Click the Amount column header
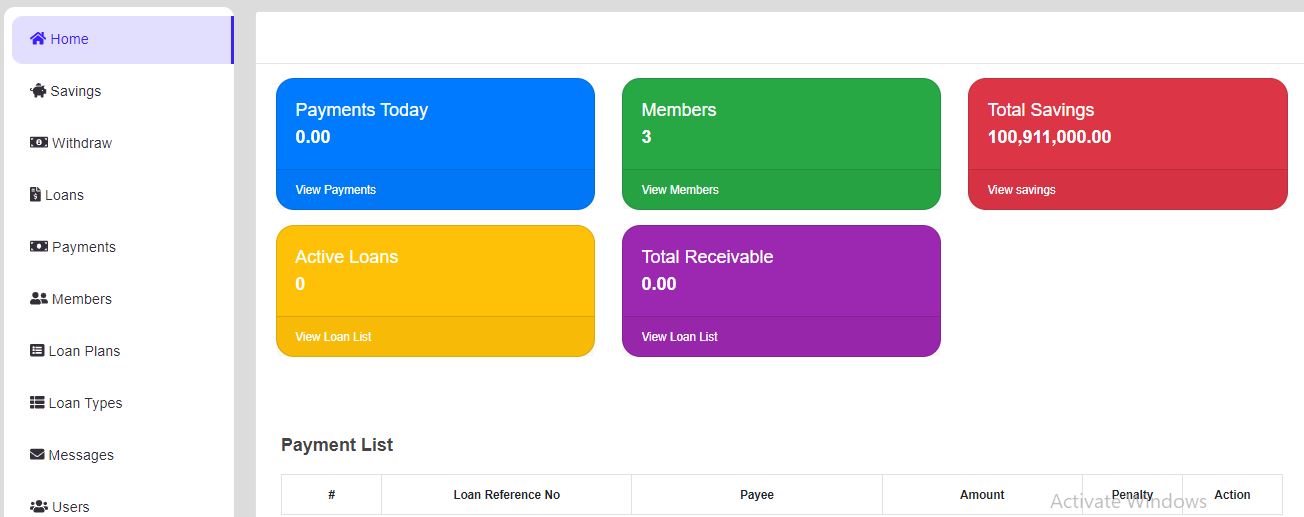Screen dimensions: 1304x517 click(x=982, y=495)
